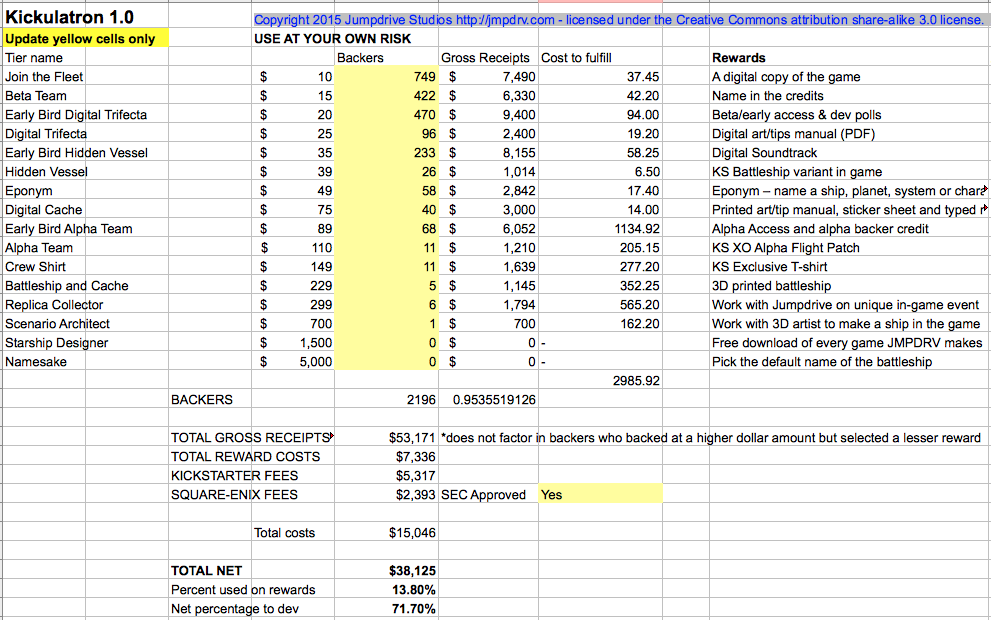This screenshot has height=620, width=991.
Task: Select the 'Update yellow cells only' cell
Action: [84, 39]
